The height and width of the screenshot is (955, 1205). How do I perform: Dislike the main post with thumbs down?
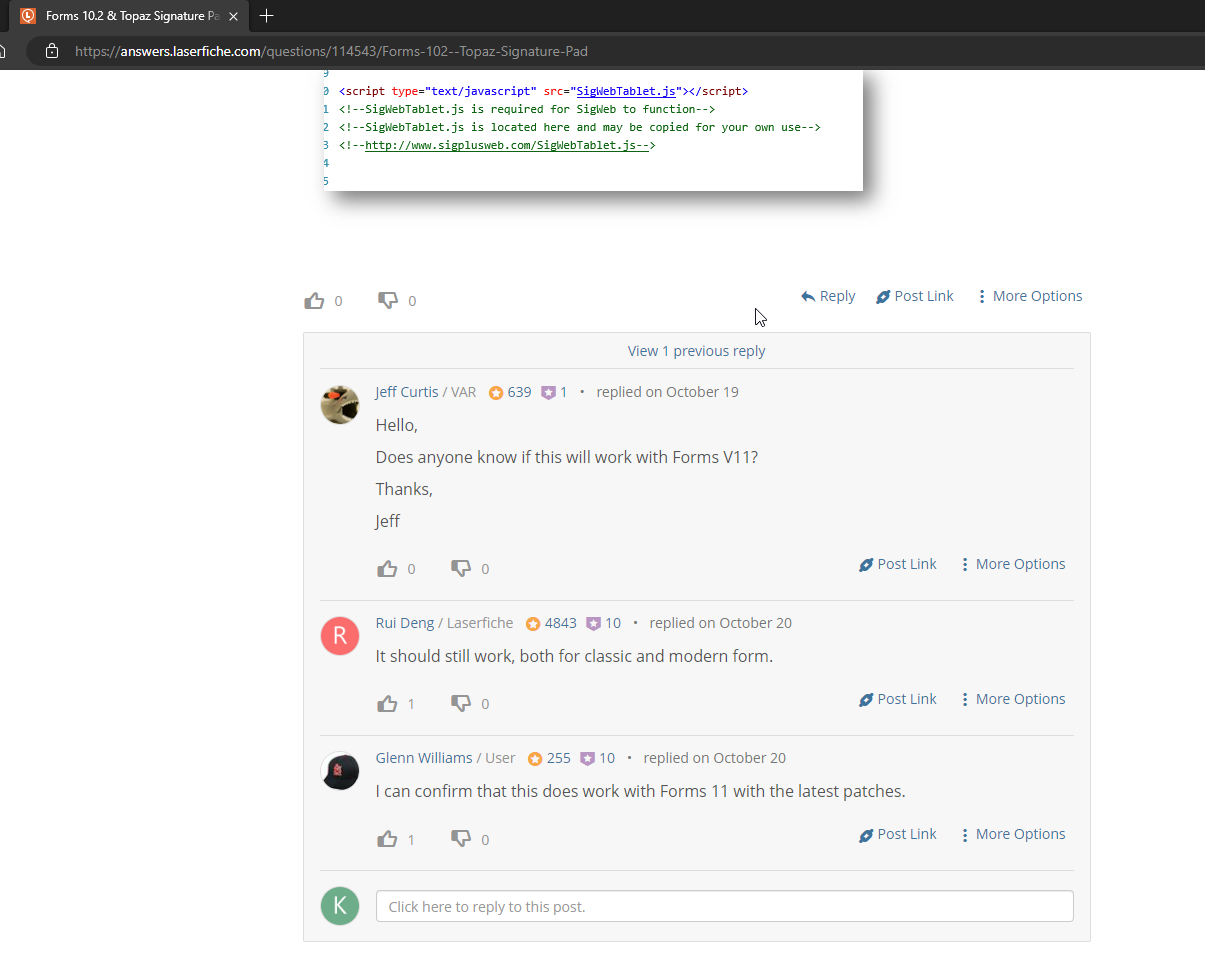point(388,300)
